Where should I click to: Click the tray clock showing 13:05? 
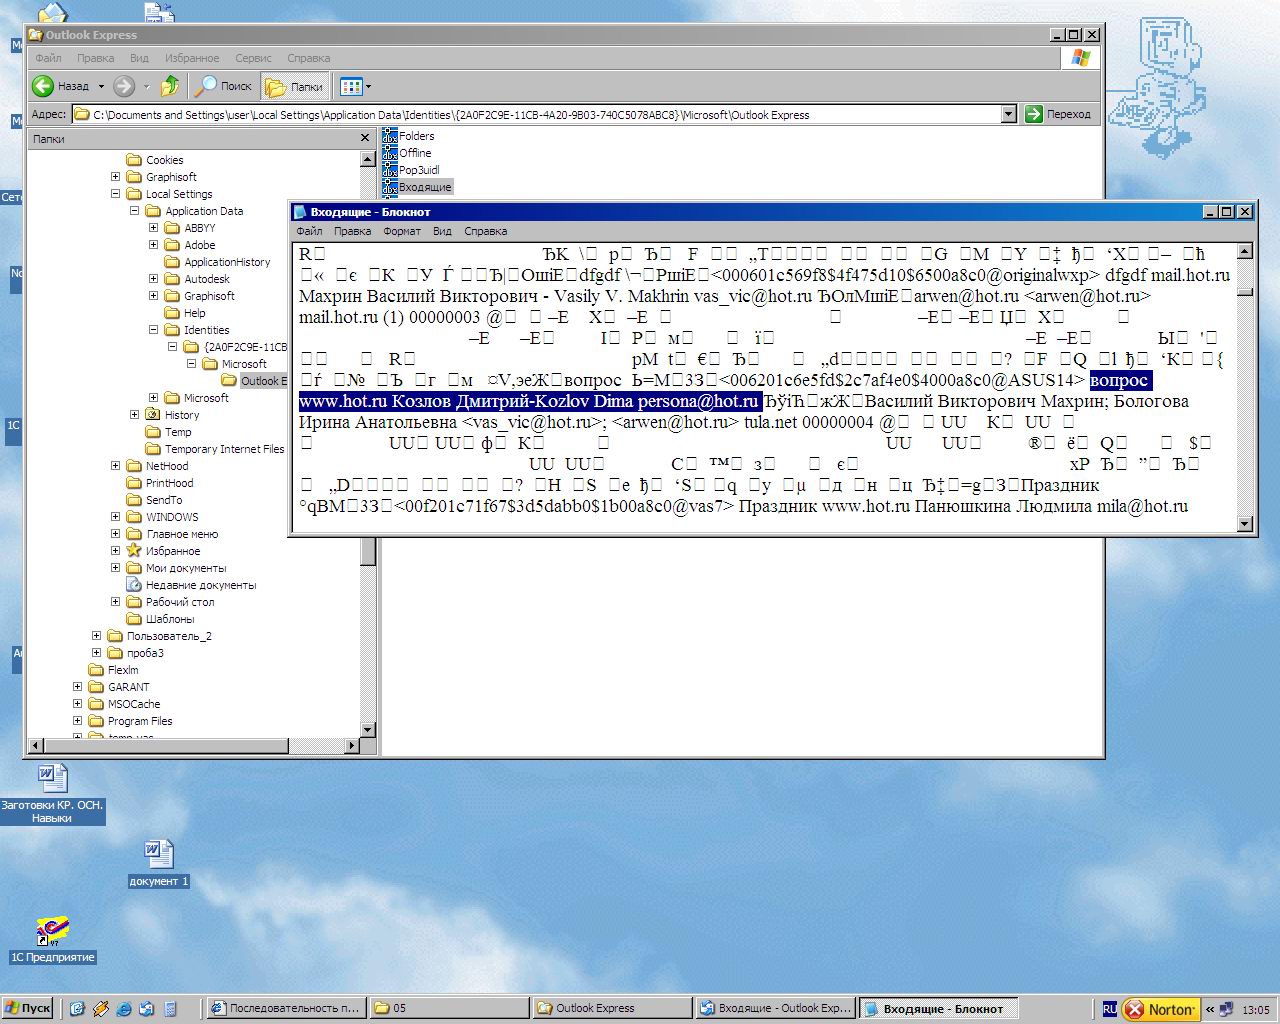(1255, 1010)
